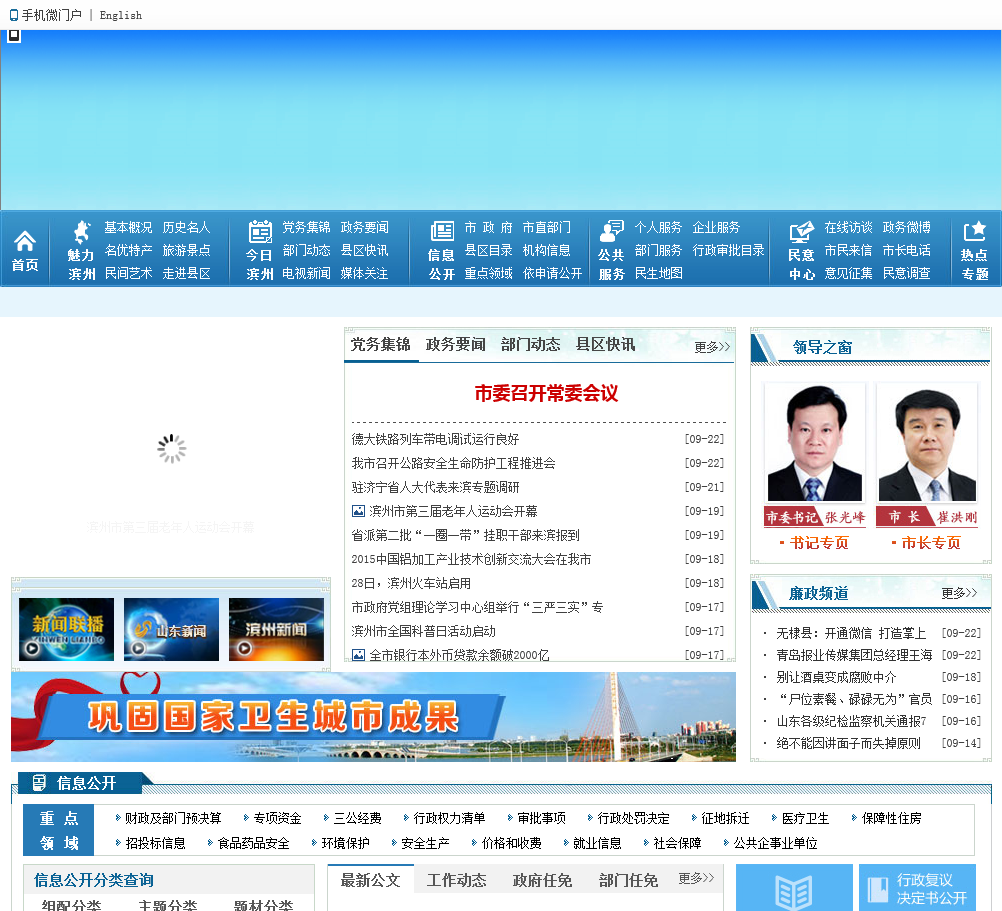Viewport: 1002px width, 911px height.
Task: Click the 市委书记 portrait photo
Action: (x=815, y=442)
